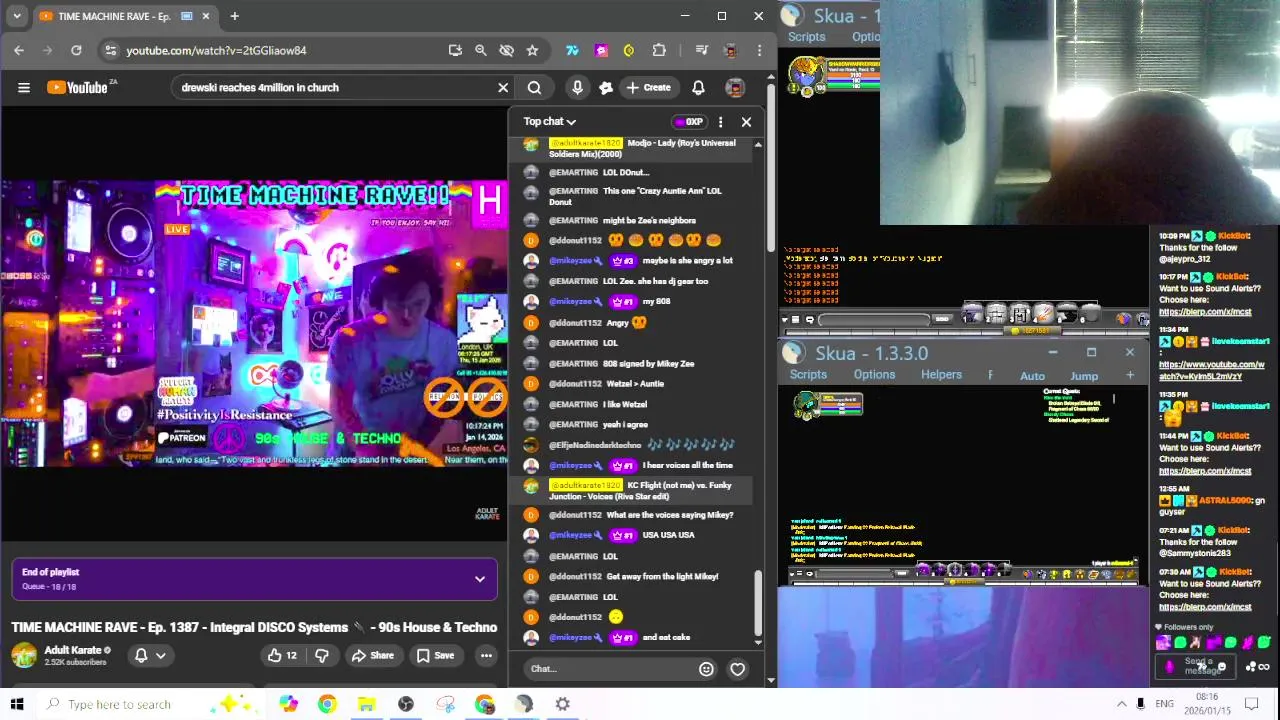
Task: Reload the page in Chrome
Action: click(x=76, y=50)
